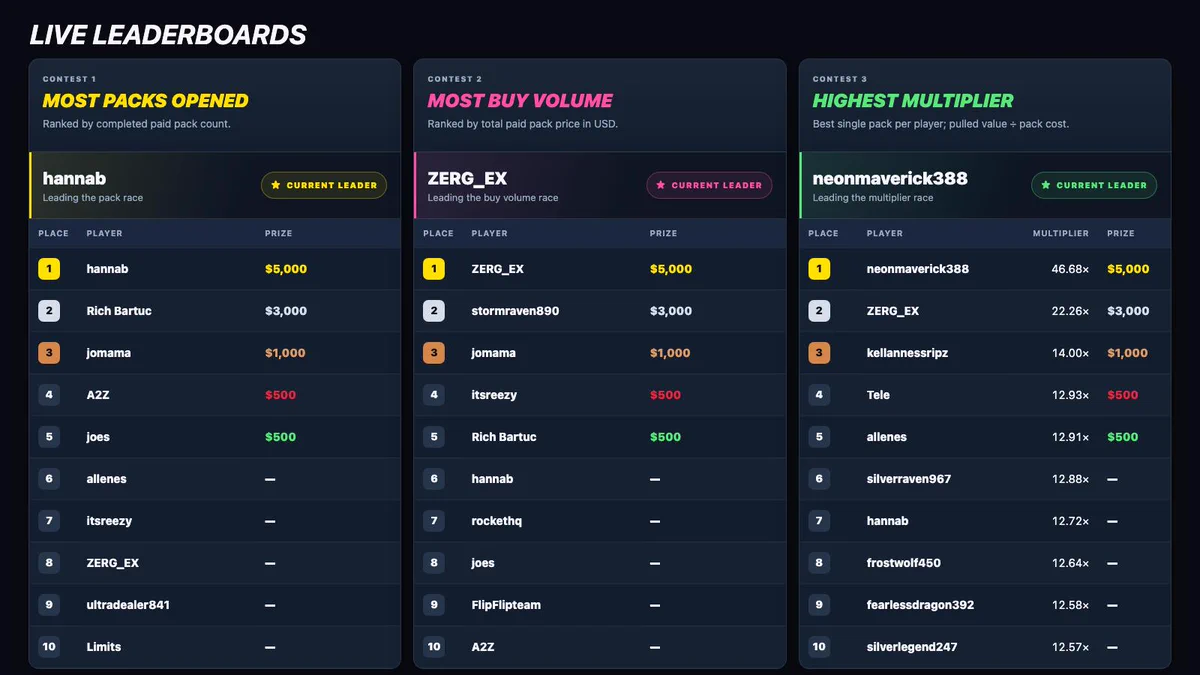Select player joes in Most Packs Opened

[98, 437]
